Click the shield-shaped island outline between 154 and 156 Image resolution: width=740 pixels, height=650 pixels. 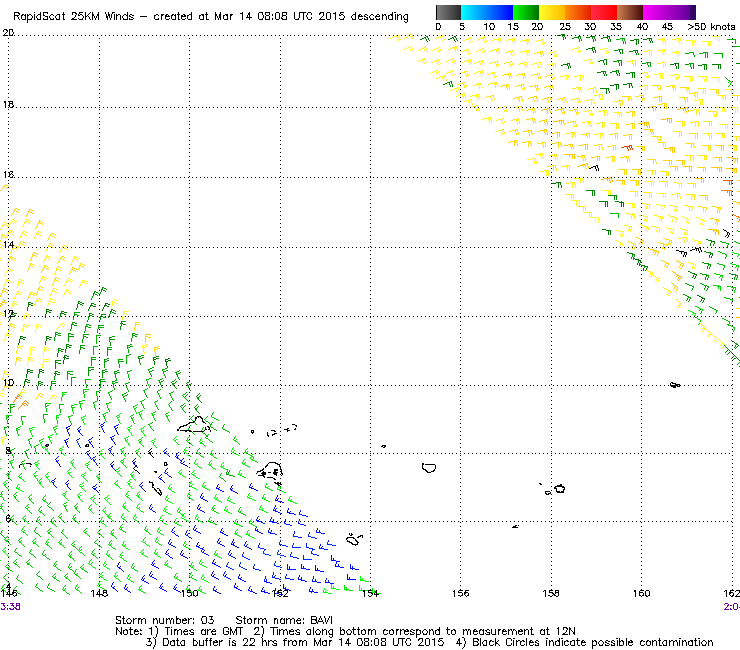pos(429,468)
